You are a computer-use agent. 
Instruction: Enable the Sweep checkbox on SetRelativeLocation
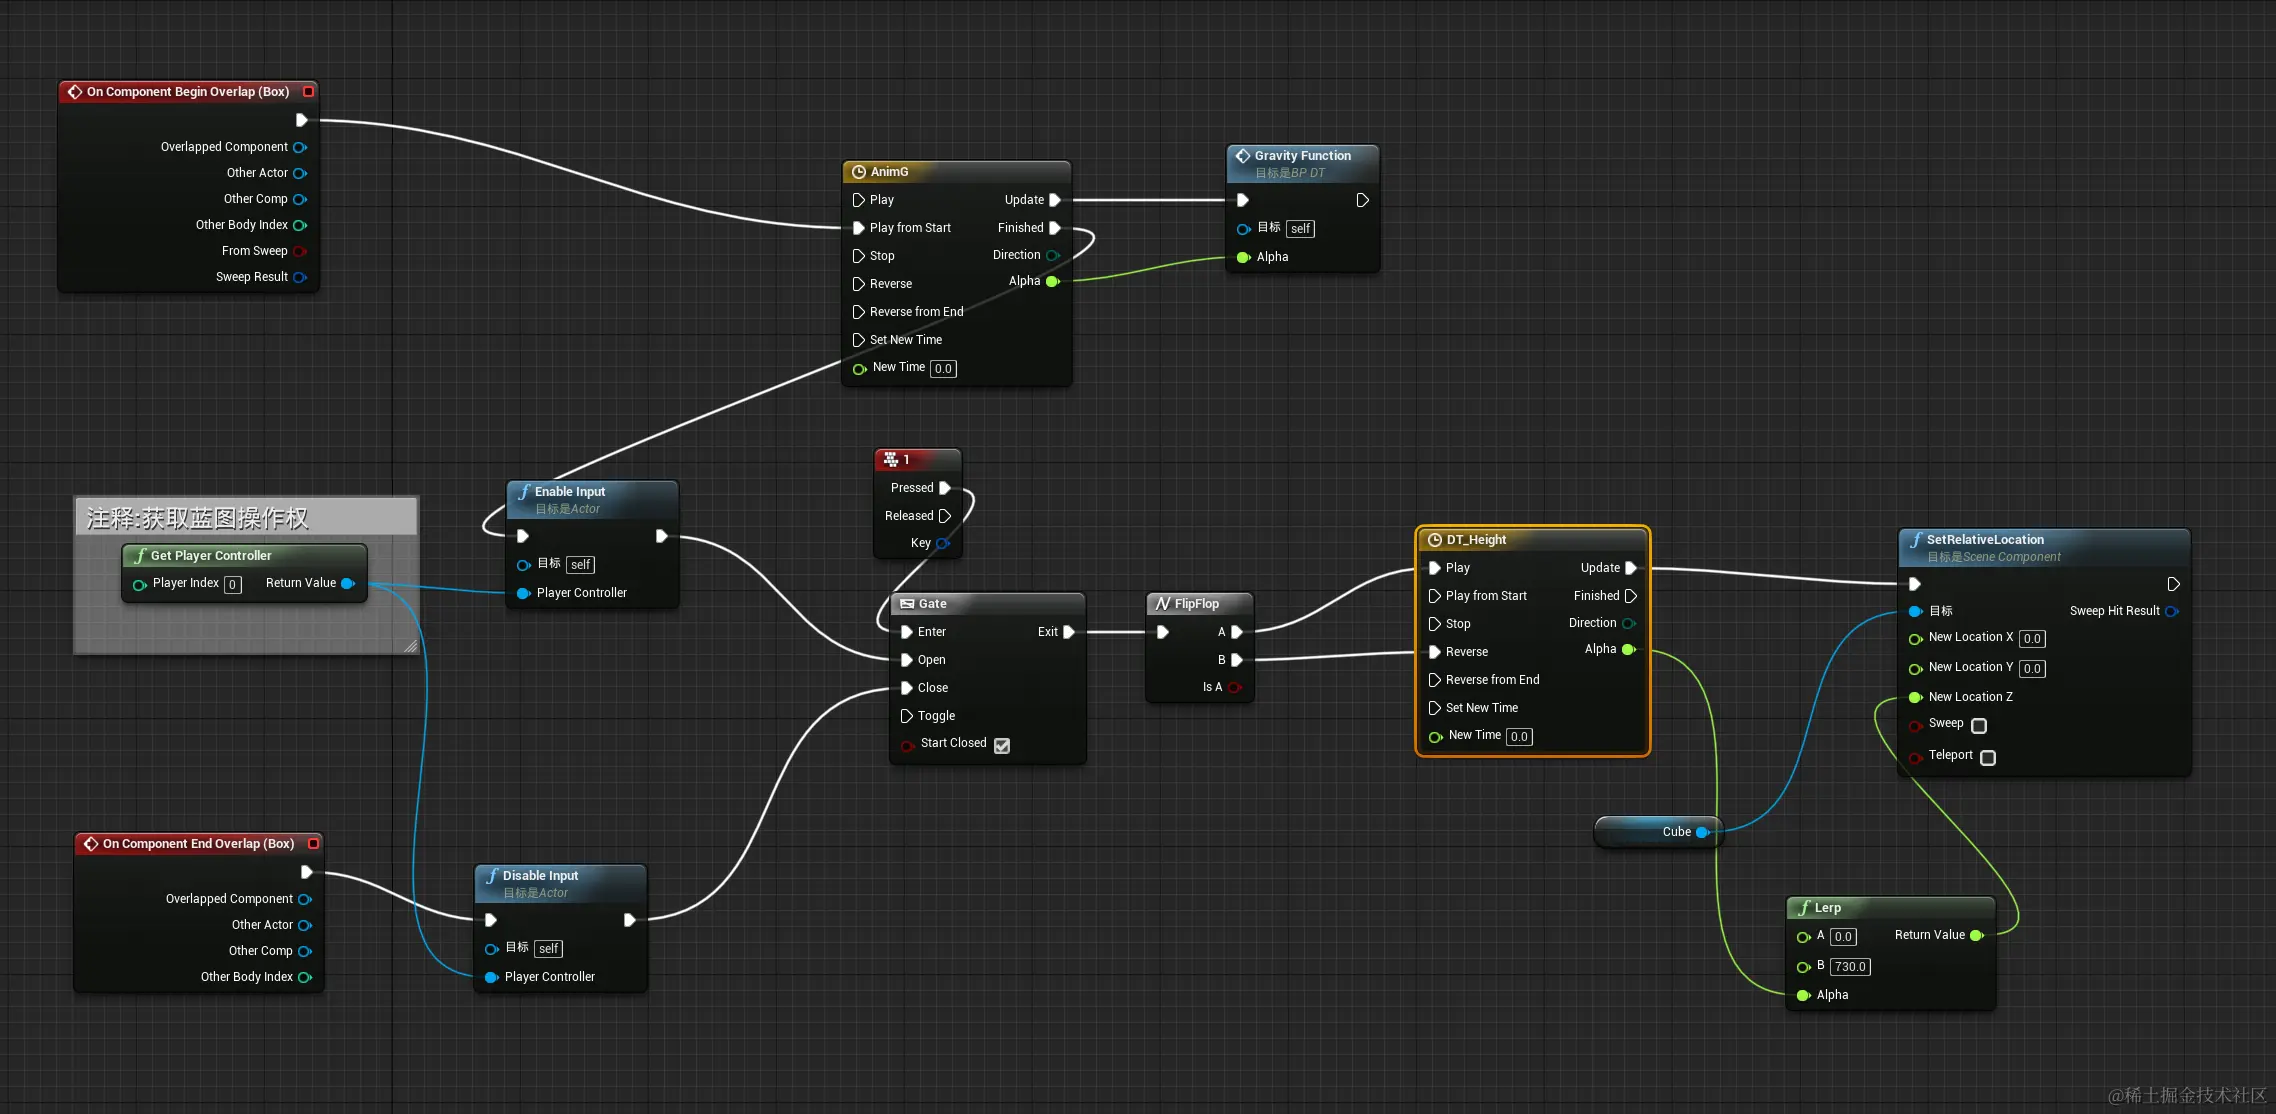point(1978,725)
